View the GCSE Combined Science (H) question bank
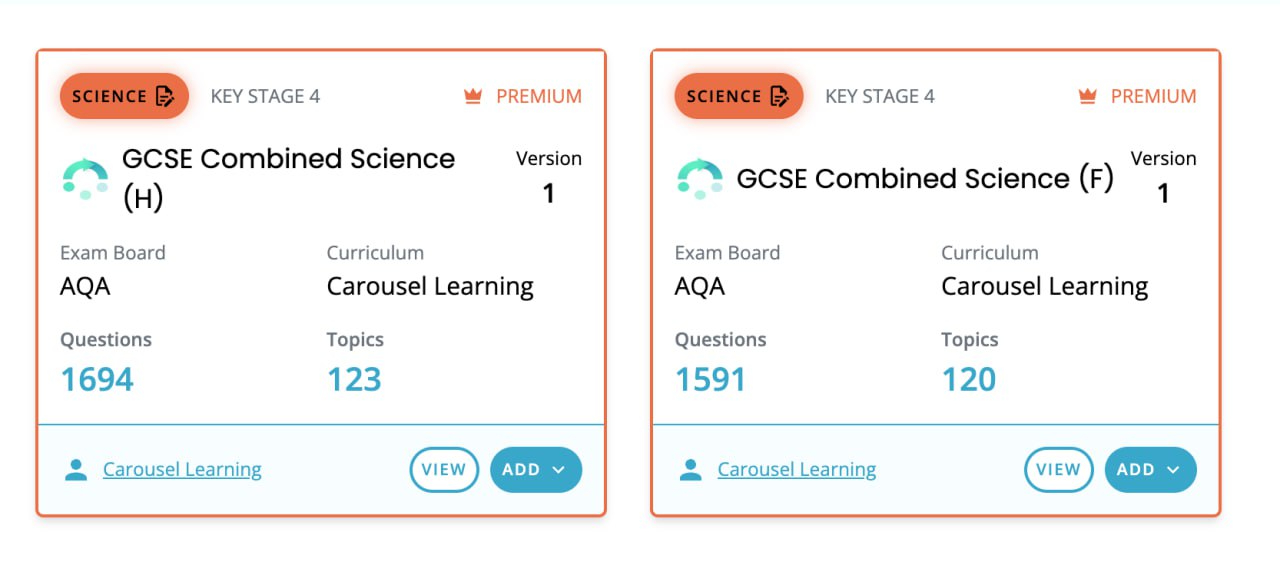 pyautogui.click(x=444, y=470)
